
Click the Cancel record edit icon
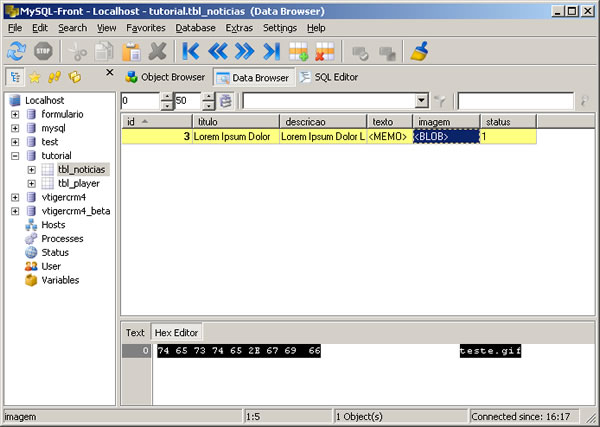387,53
